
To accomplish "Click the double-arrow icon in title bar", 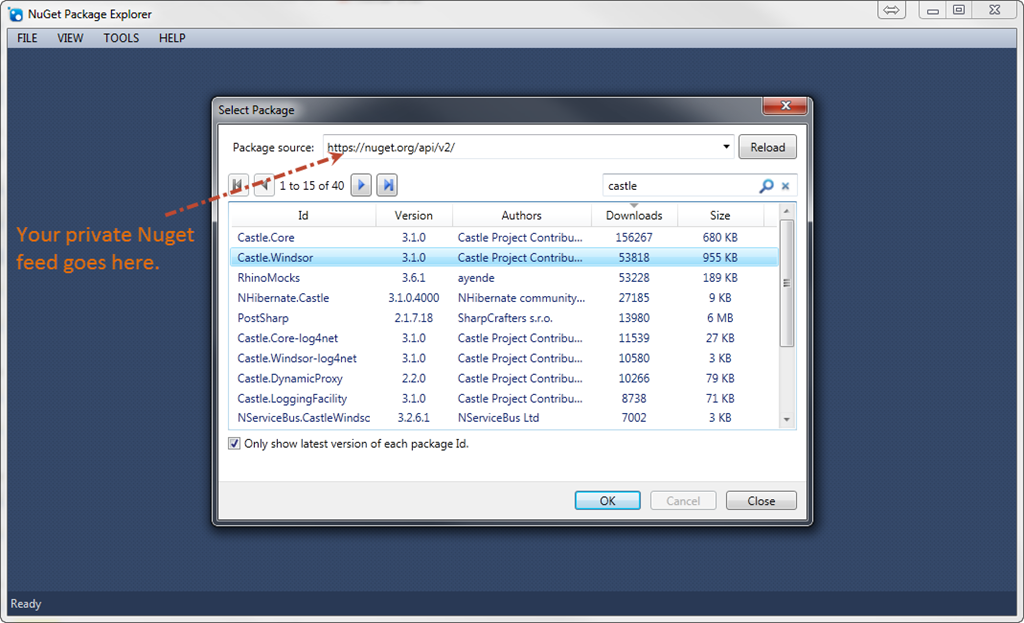I will click(892, 10).
